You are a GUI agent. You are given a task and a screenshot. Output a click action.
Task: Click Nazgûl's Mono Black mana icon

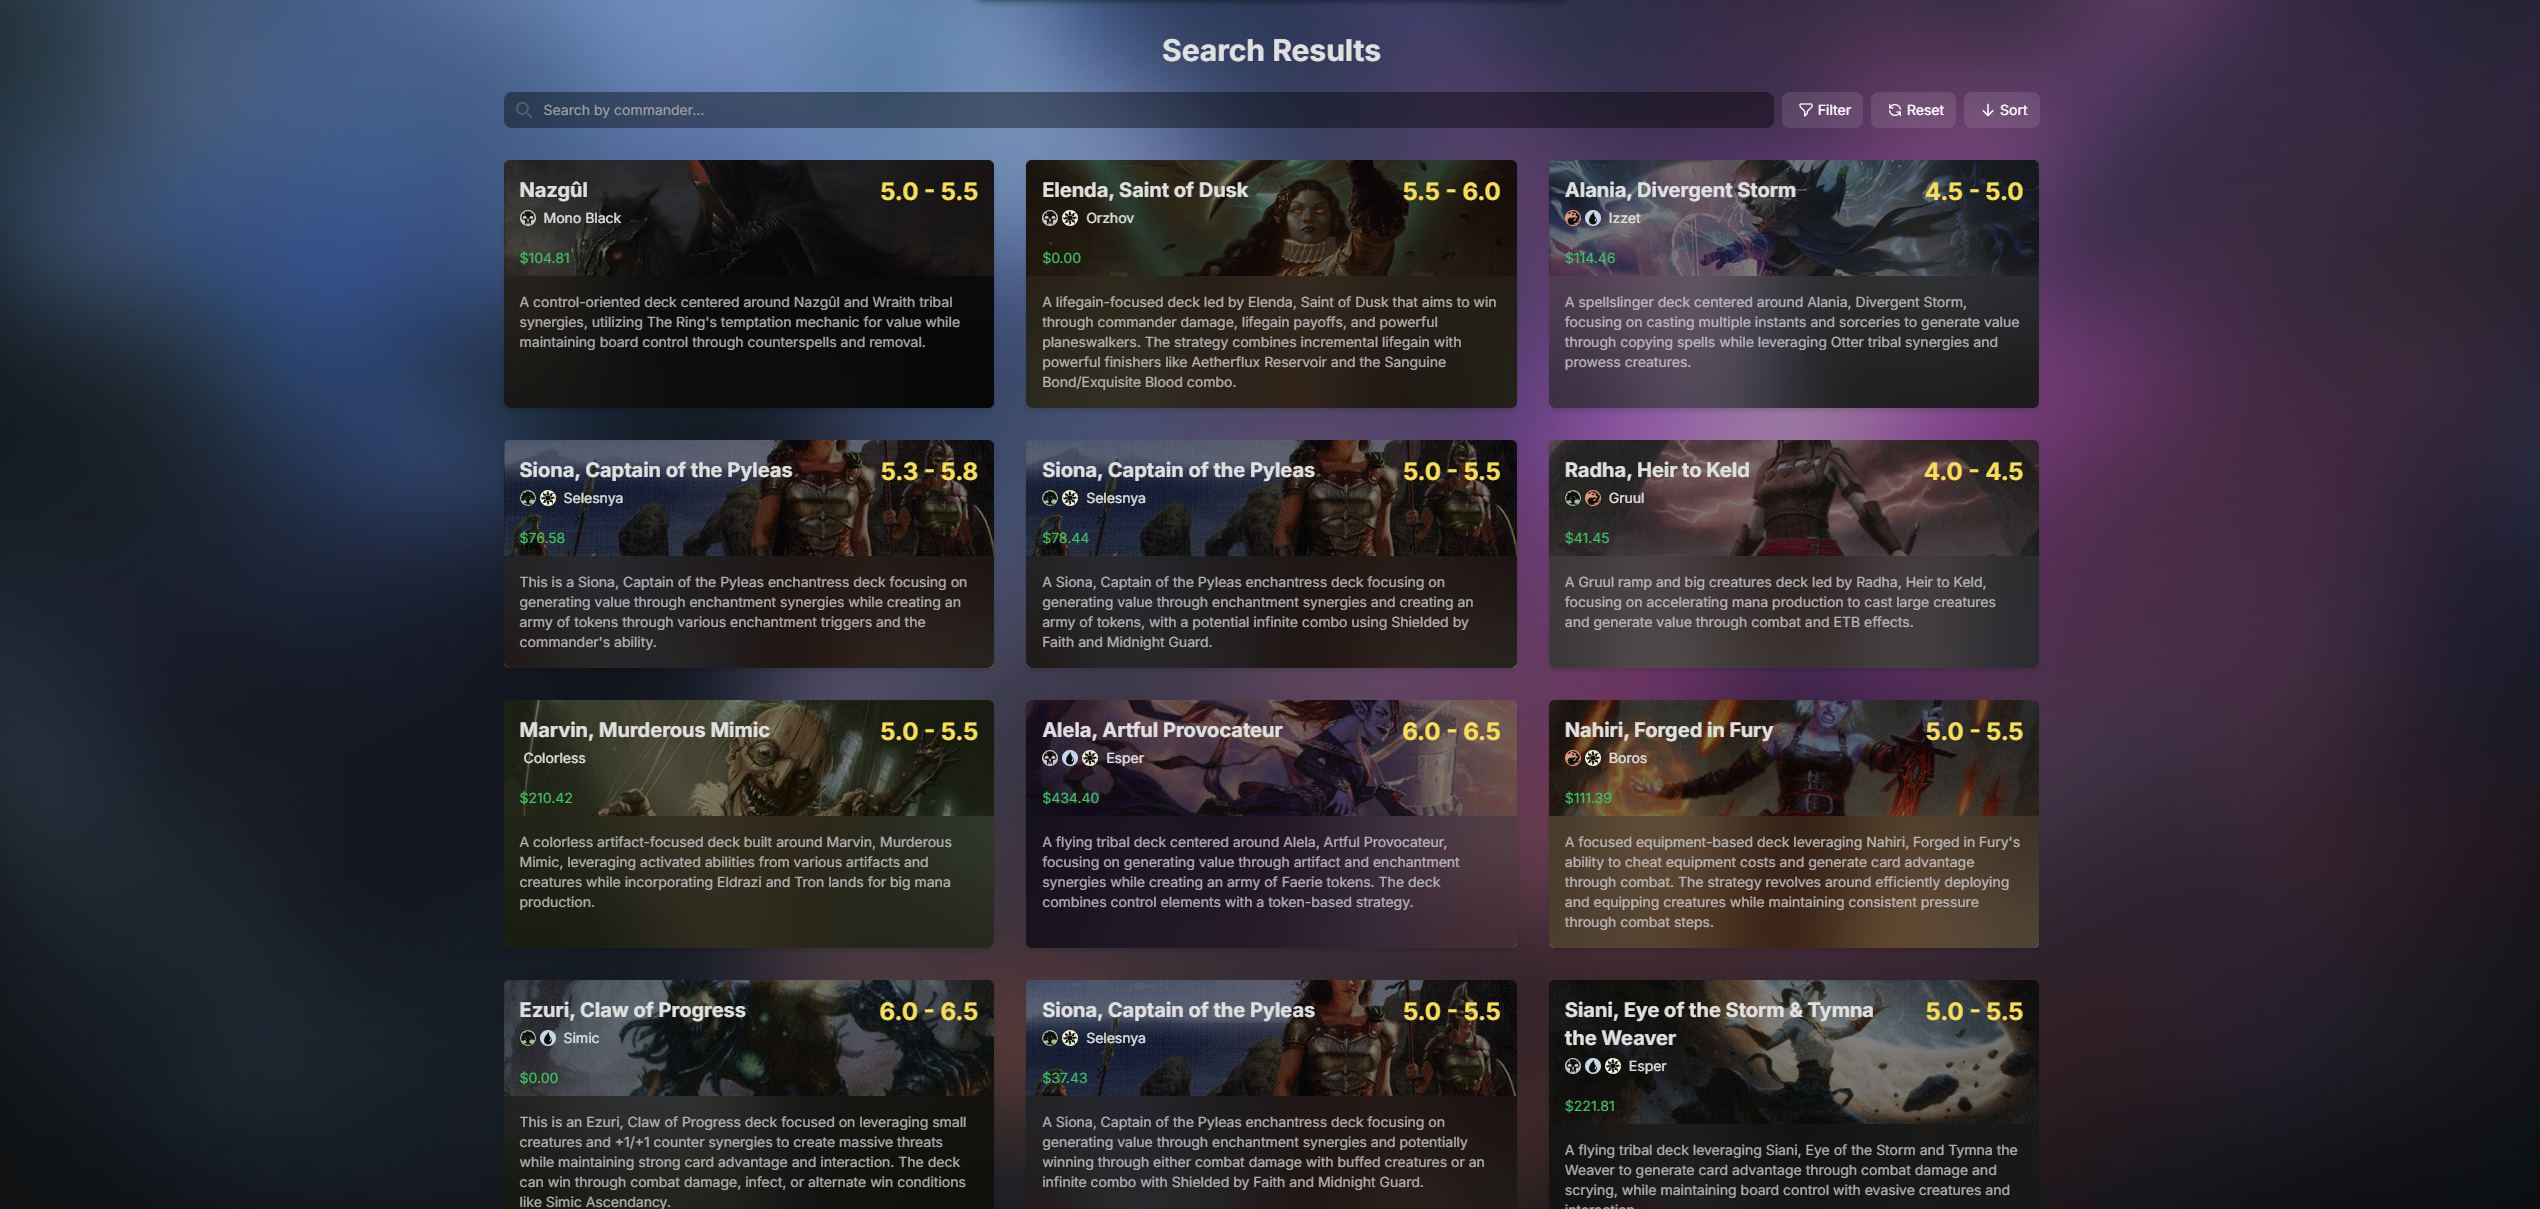[528, 218]
